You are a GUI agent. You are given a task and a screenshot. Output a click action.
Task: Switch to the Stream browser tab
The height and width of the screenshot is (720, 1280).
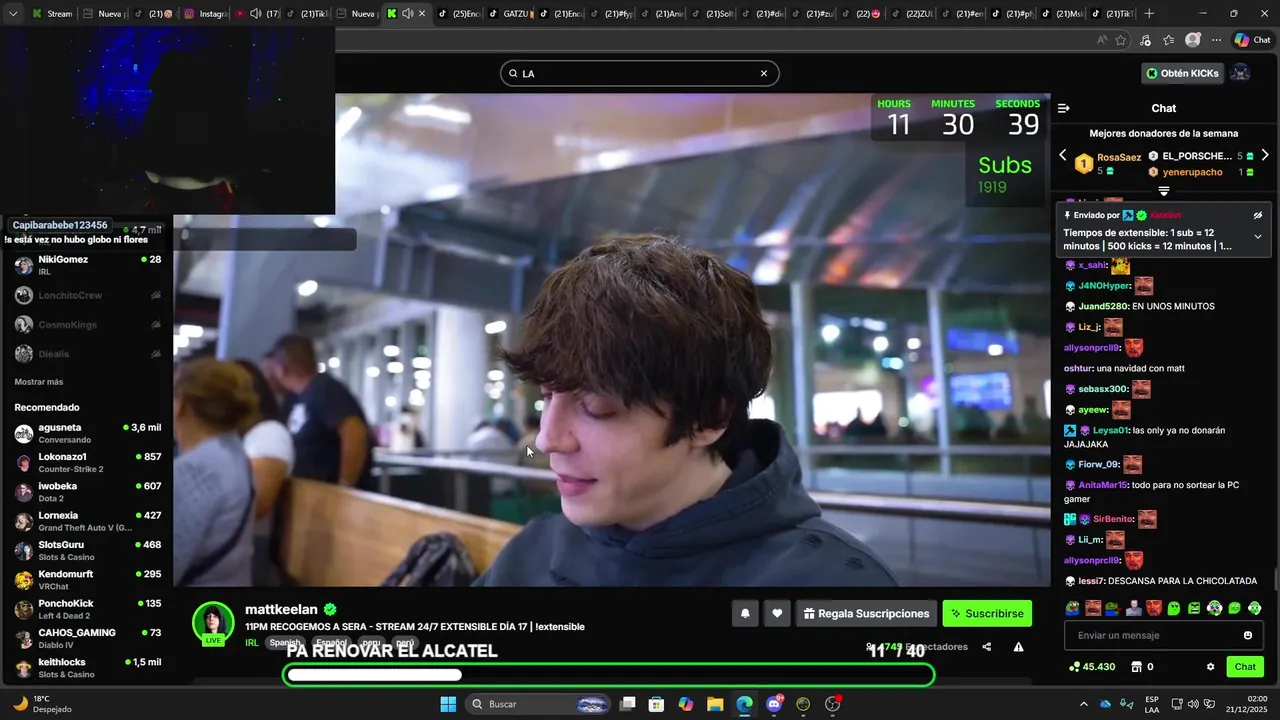[52, 14]
